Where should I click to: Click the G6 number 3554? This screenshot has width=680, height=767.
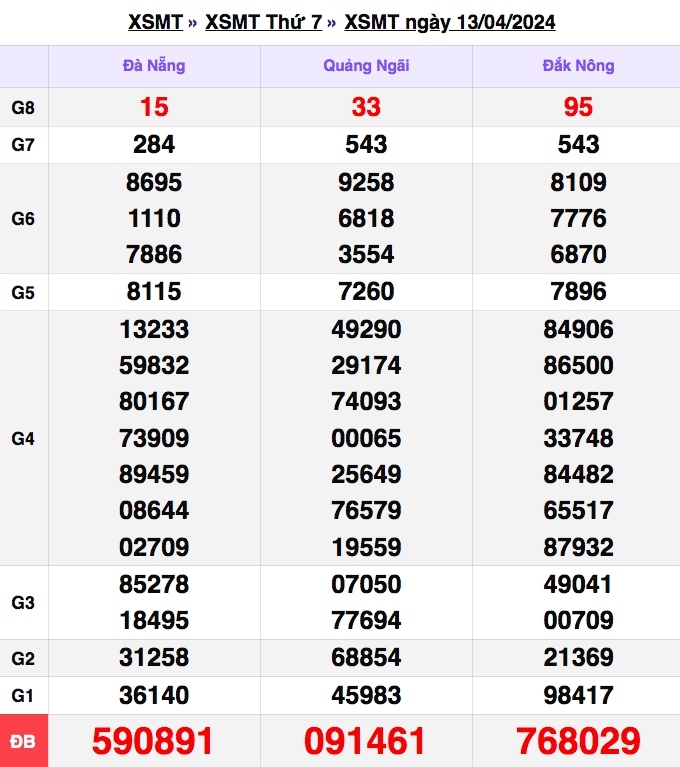point(366,254)
